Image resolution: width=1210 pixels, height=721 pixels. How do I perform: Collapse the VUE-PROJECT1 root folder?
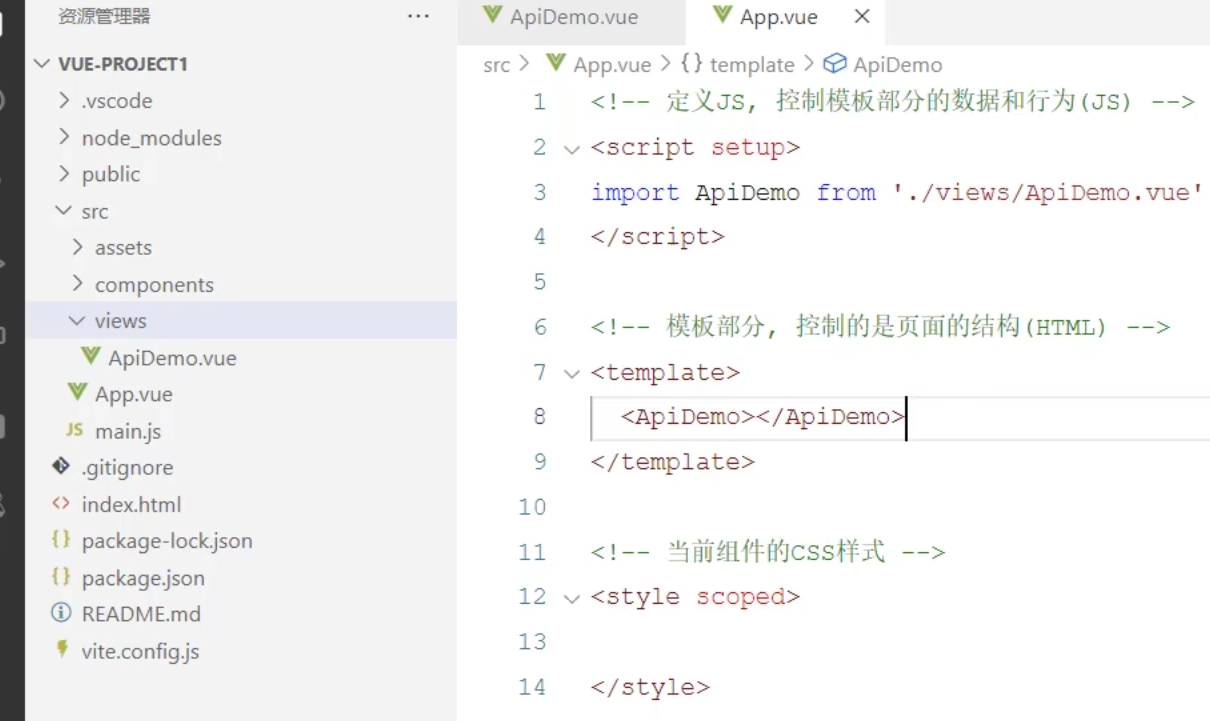tap(42, 64)
